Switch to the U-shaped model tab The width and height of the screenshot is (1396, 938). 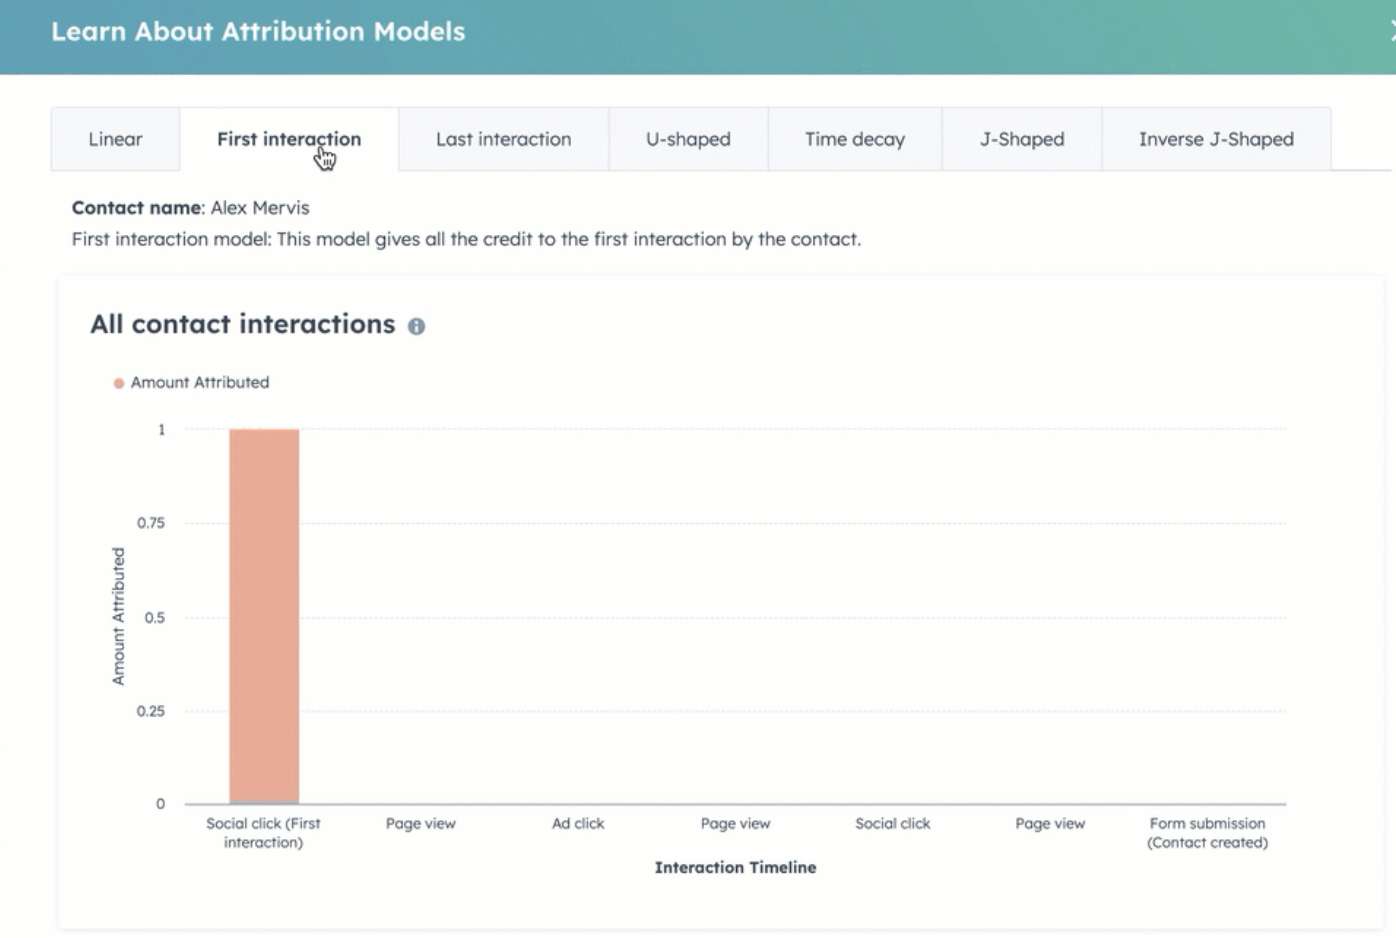688,139
